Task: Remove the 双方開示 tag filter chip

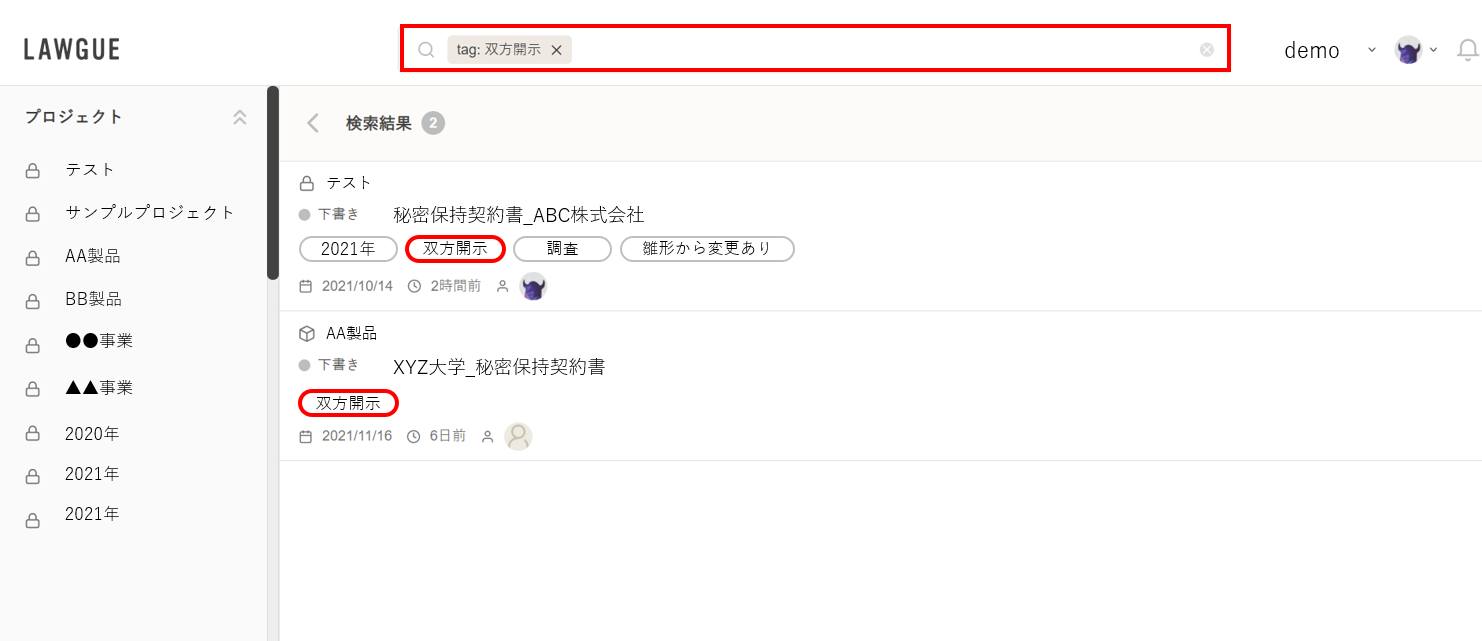Action: coord(556,50)
